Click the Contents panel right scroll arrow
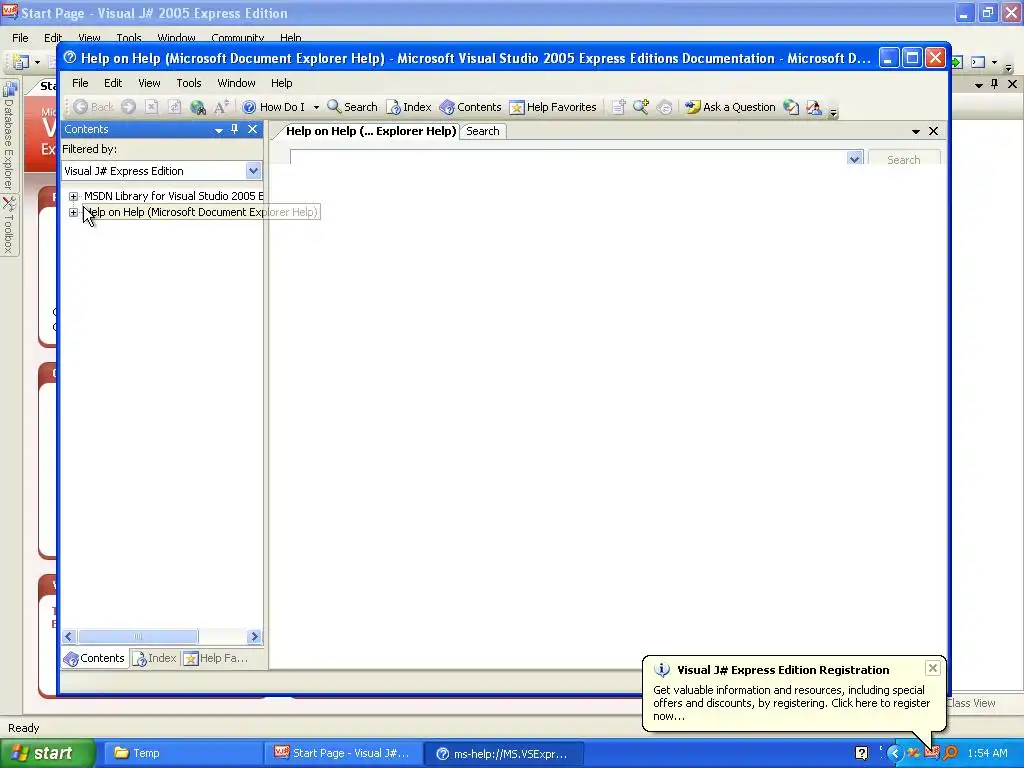The height and width of the screenshot is (768, 1024). tap(255, 637)
